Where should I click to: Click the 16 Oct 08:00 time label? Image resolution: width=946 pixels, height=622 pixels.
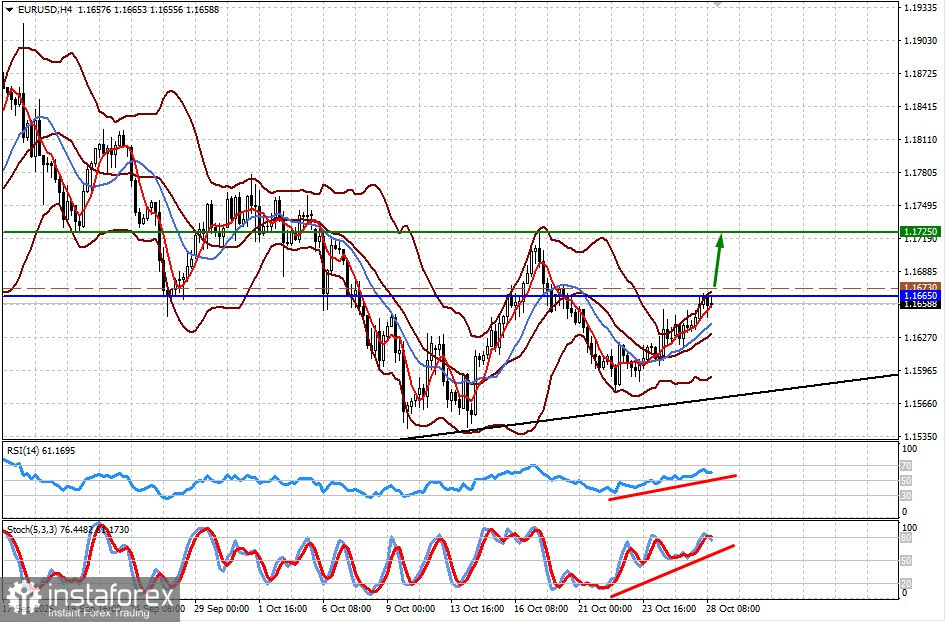[541, 609]
